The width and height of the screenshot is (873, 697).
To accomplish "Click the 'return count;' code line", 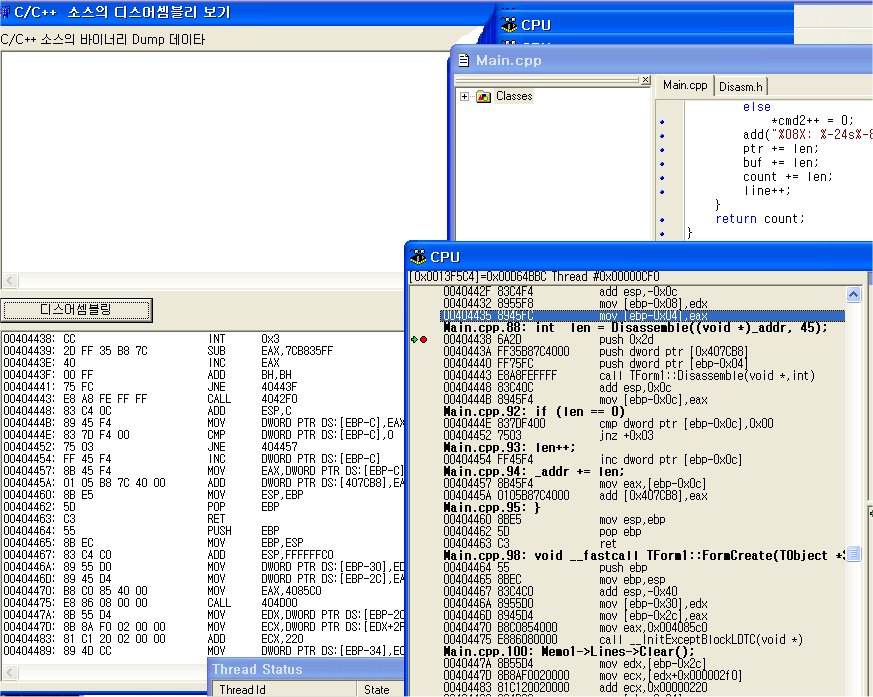I will 759,219.
